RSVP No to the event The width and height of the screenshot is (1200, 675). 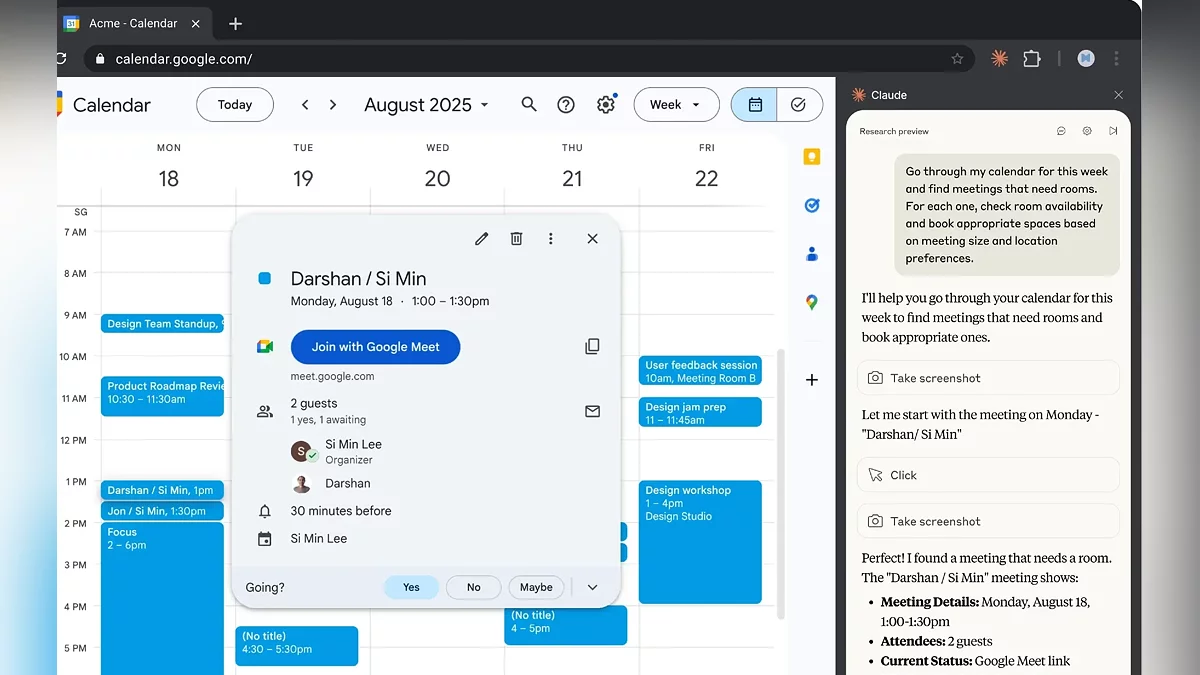tap(474, 587)
